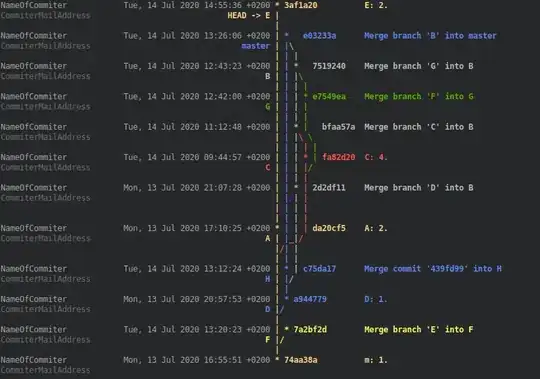
Task: Click branch label C under fa82d20 timestamp
Action: click(x=268, y=167)
